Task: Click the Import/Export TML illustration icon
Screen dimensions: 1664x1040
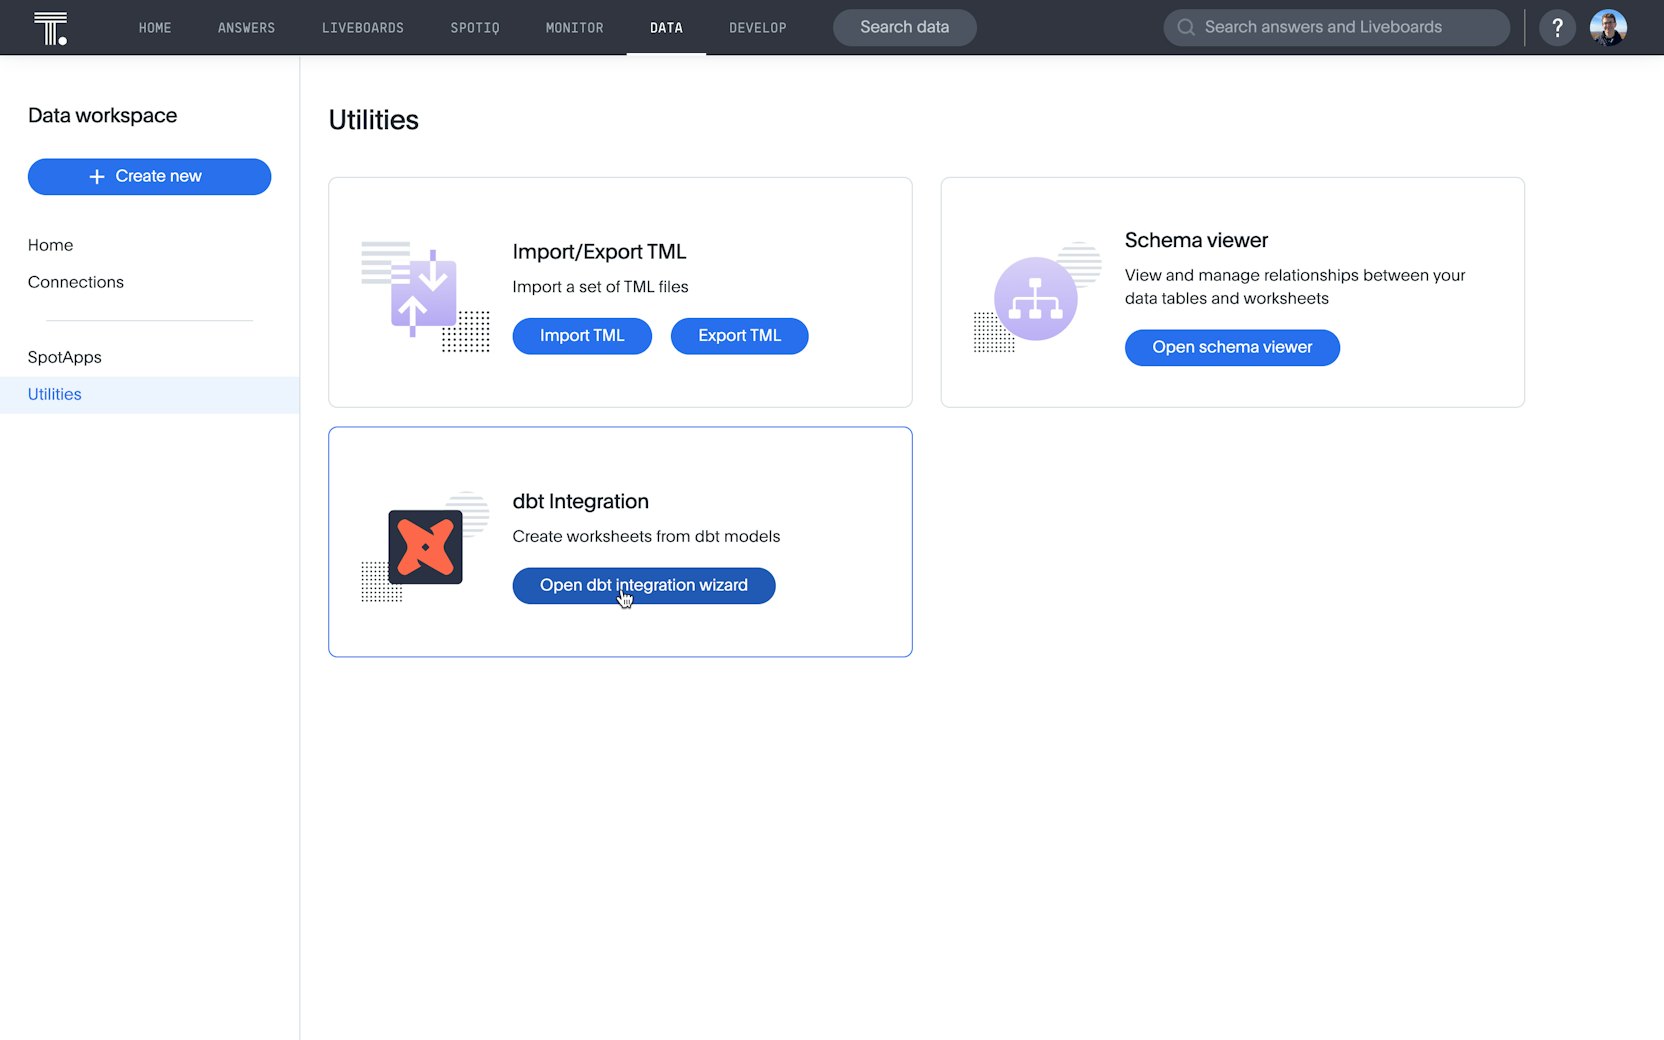Action: [424, 292]
